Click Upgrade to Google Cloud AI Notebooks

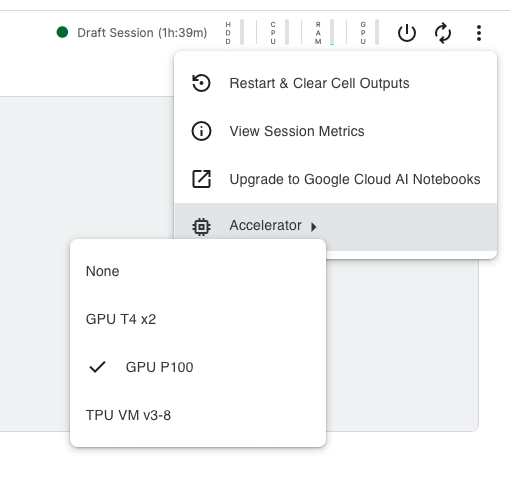336,179
